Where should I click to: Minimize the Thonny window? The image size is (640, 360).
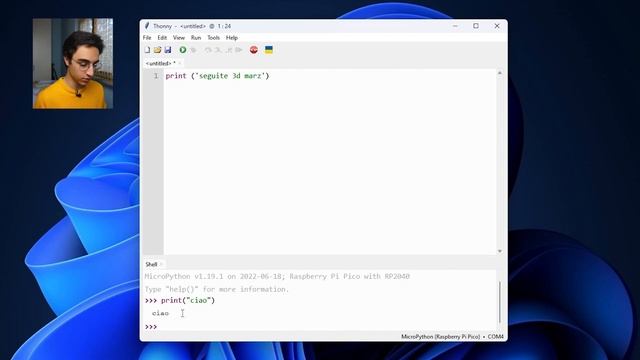click(x=455, y=26)
